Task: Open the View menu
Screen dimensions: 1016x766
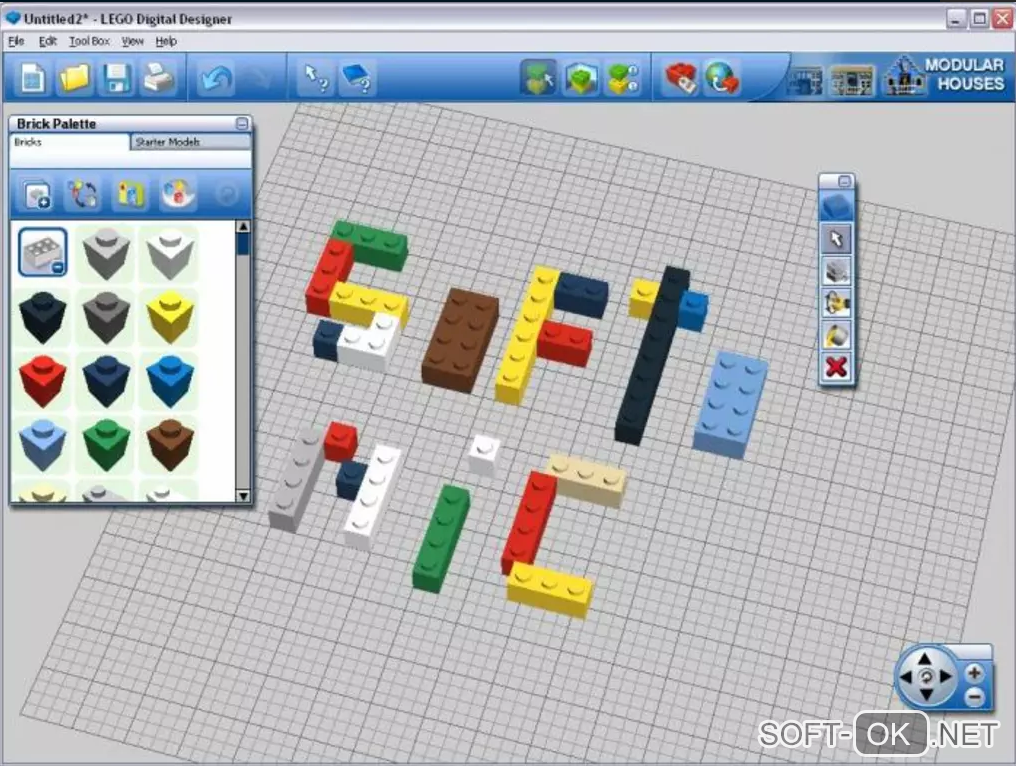Action: point(133,41)
